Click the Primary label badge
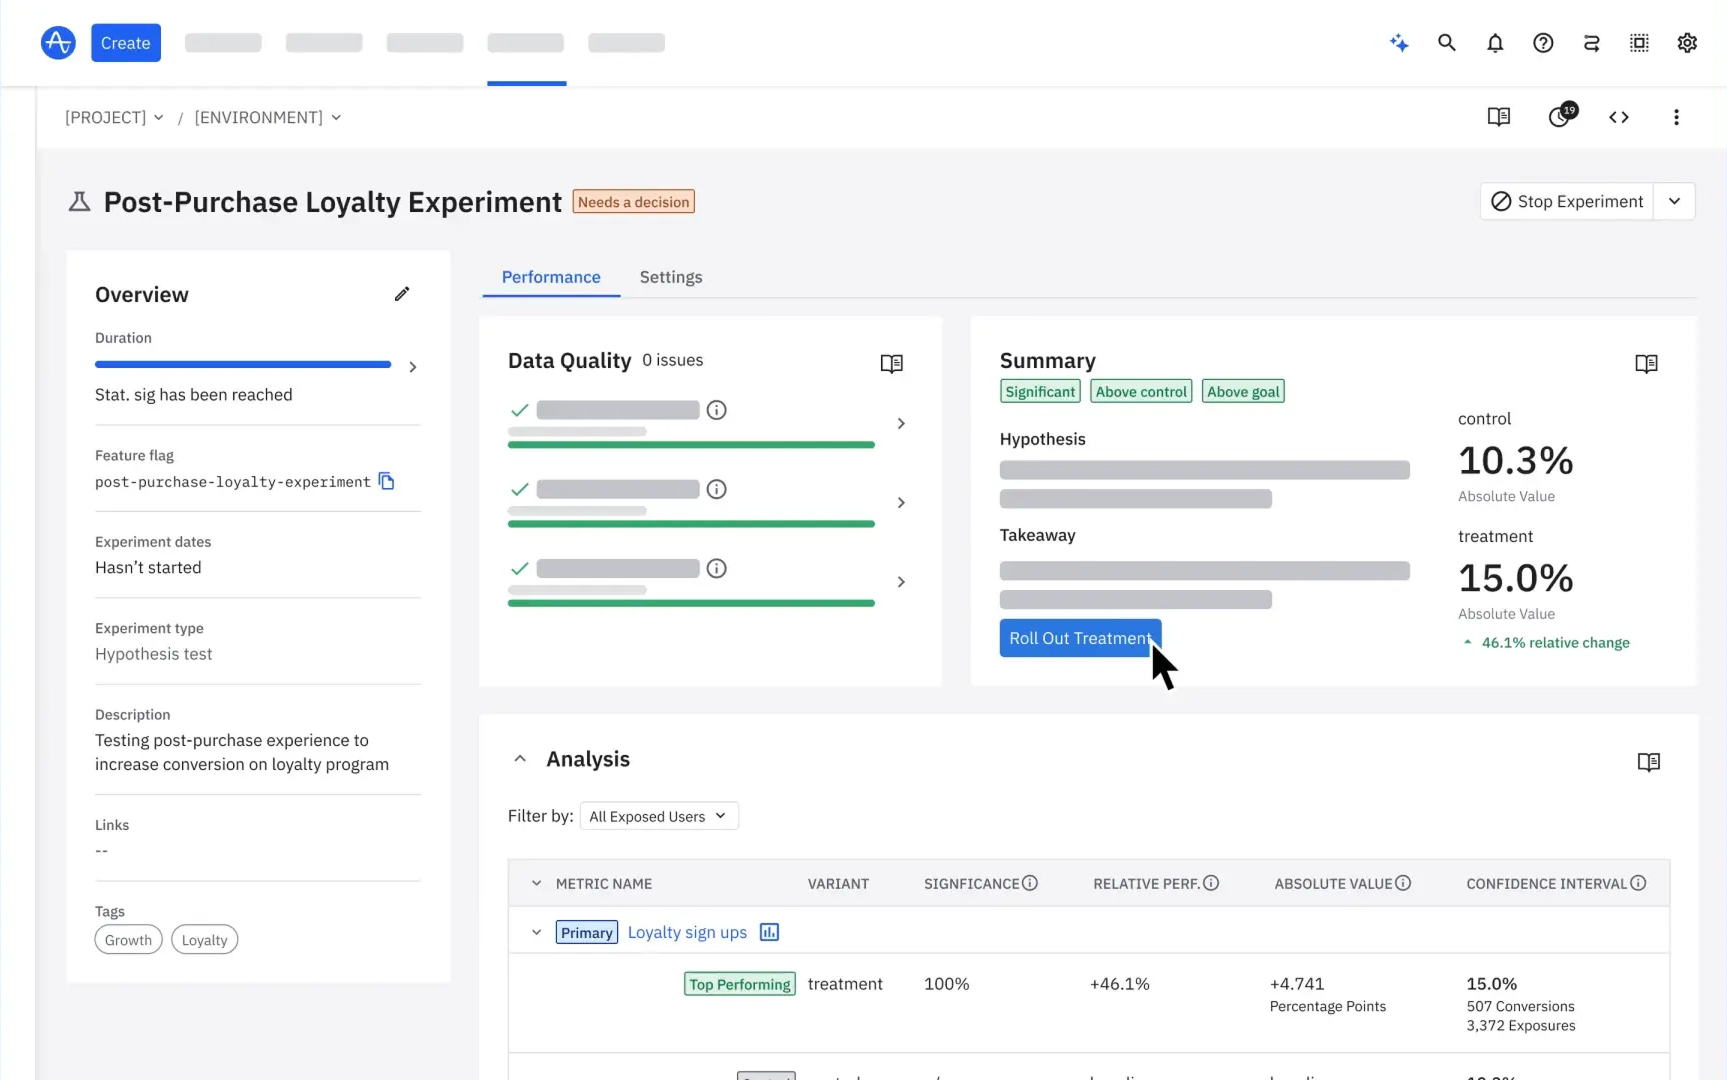Image resolution: width=1727 pixels, height=1080 pixels. coord(587,932)
